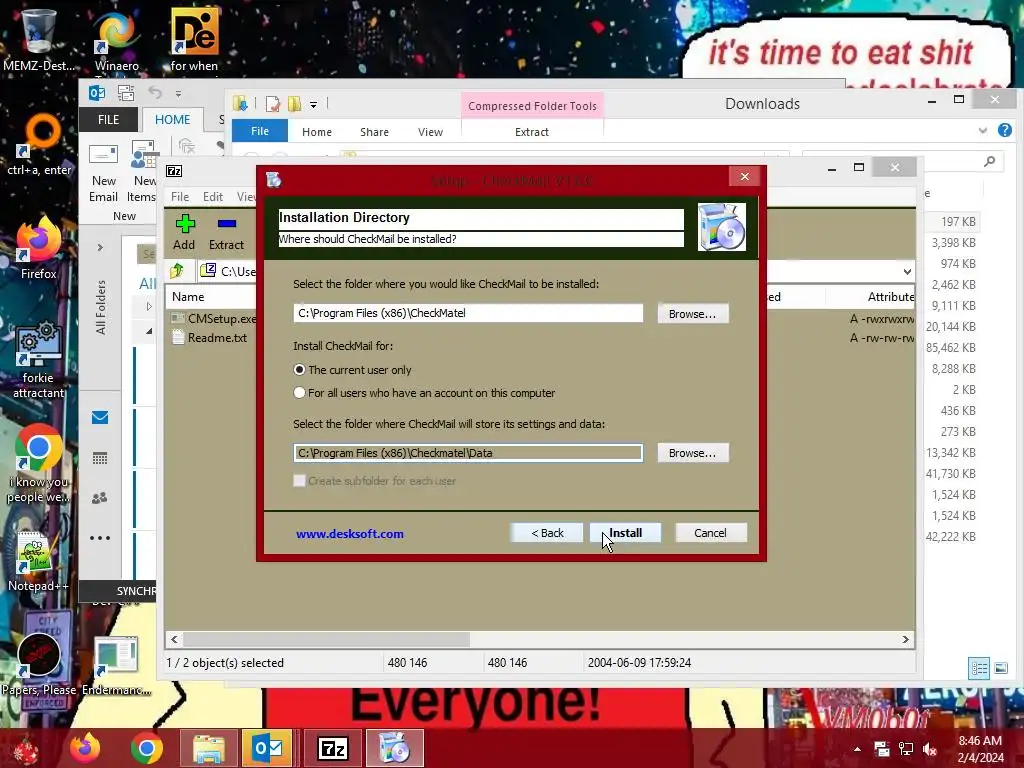Open the Share tab in Downloads explorer
Image resolution: width=1024 pixels, height=768 pixels.
[374, 132]
